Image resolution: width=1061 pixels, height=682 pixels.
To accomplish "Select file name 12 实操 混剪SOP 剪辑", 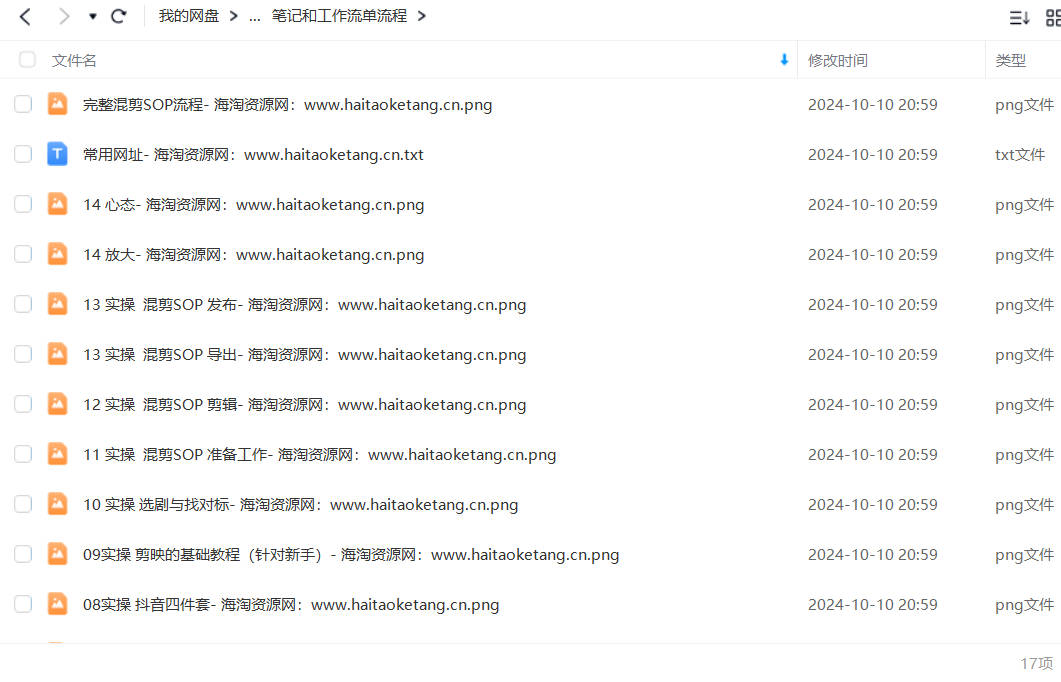I will (x=304, y=405).
